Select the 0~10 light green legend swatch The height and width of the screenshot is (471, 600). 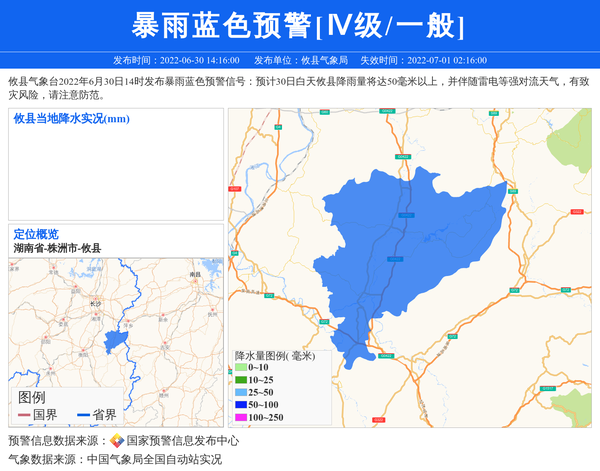point(240,368)
